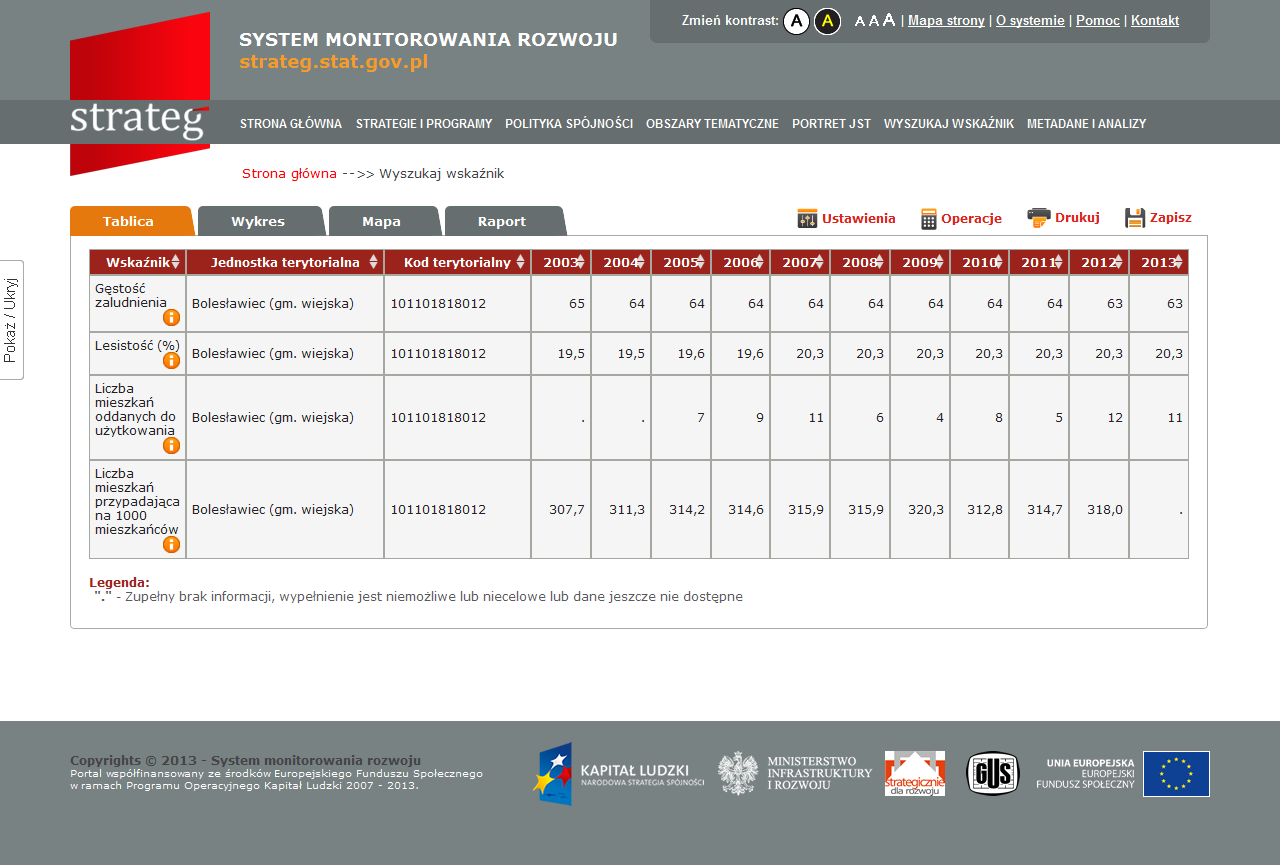The height and width of the screenshot is (865, 1280).
Task: Click the Strateg logo
Action: (x=140, y=94)
